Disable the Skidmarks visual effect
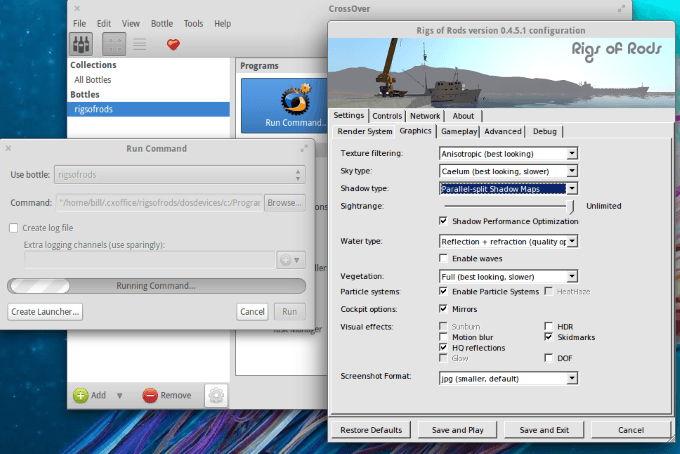 [548, 337]
